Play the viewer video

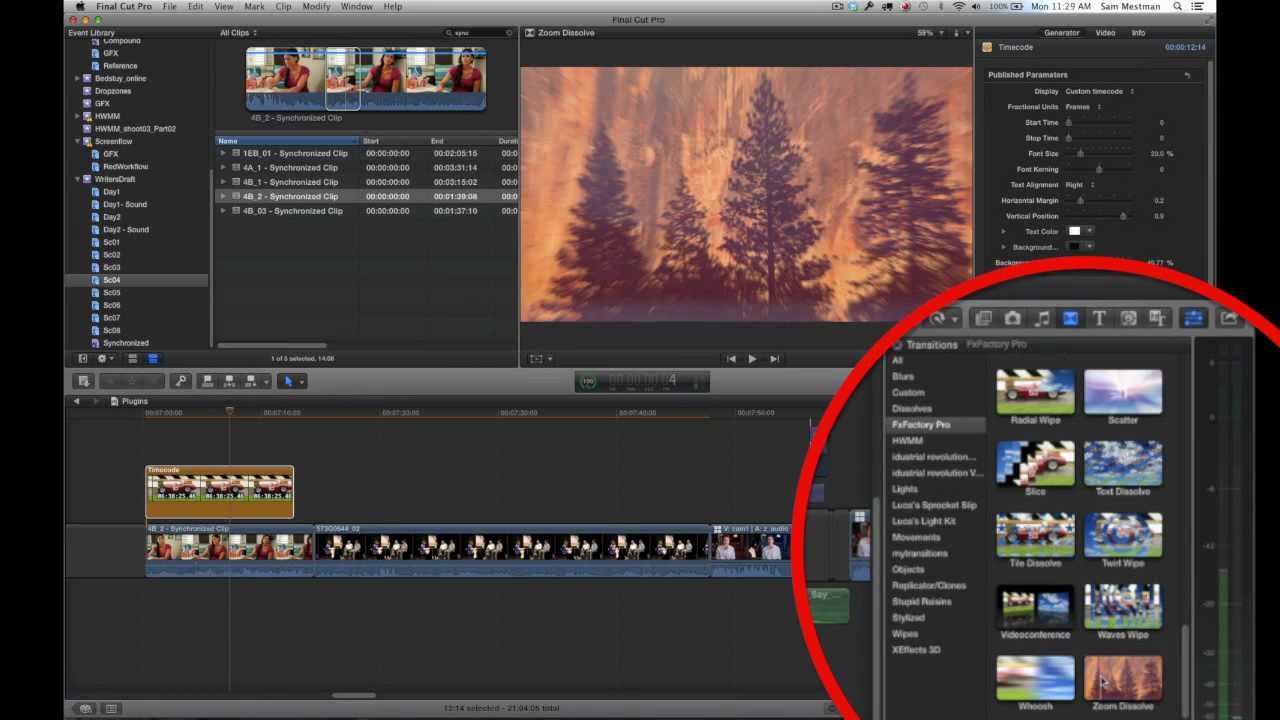[752, 359]
